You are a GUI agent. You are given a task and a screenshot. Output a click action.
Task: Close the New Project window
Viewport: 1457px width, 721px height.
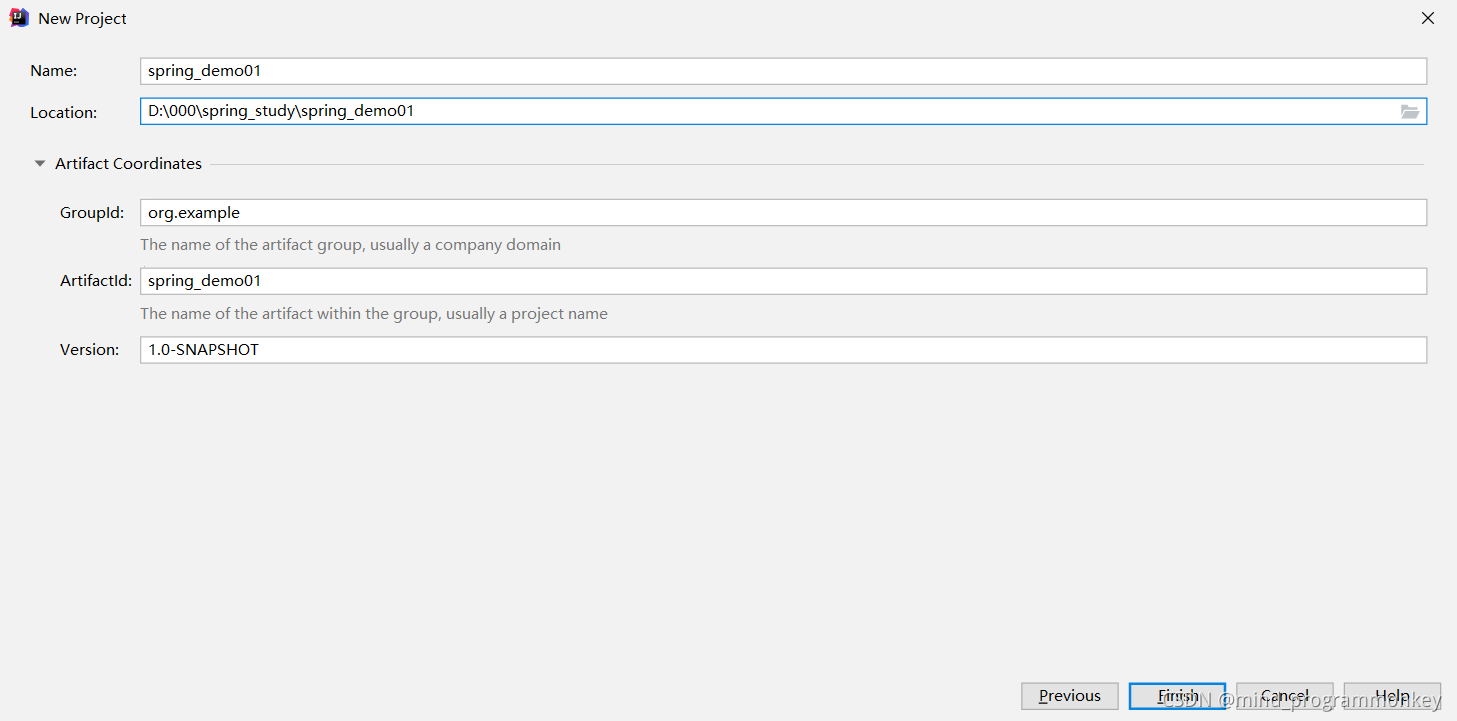1428,18
